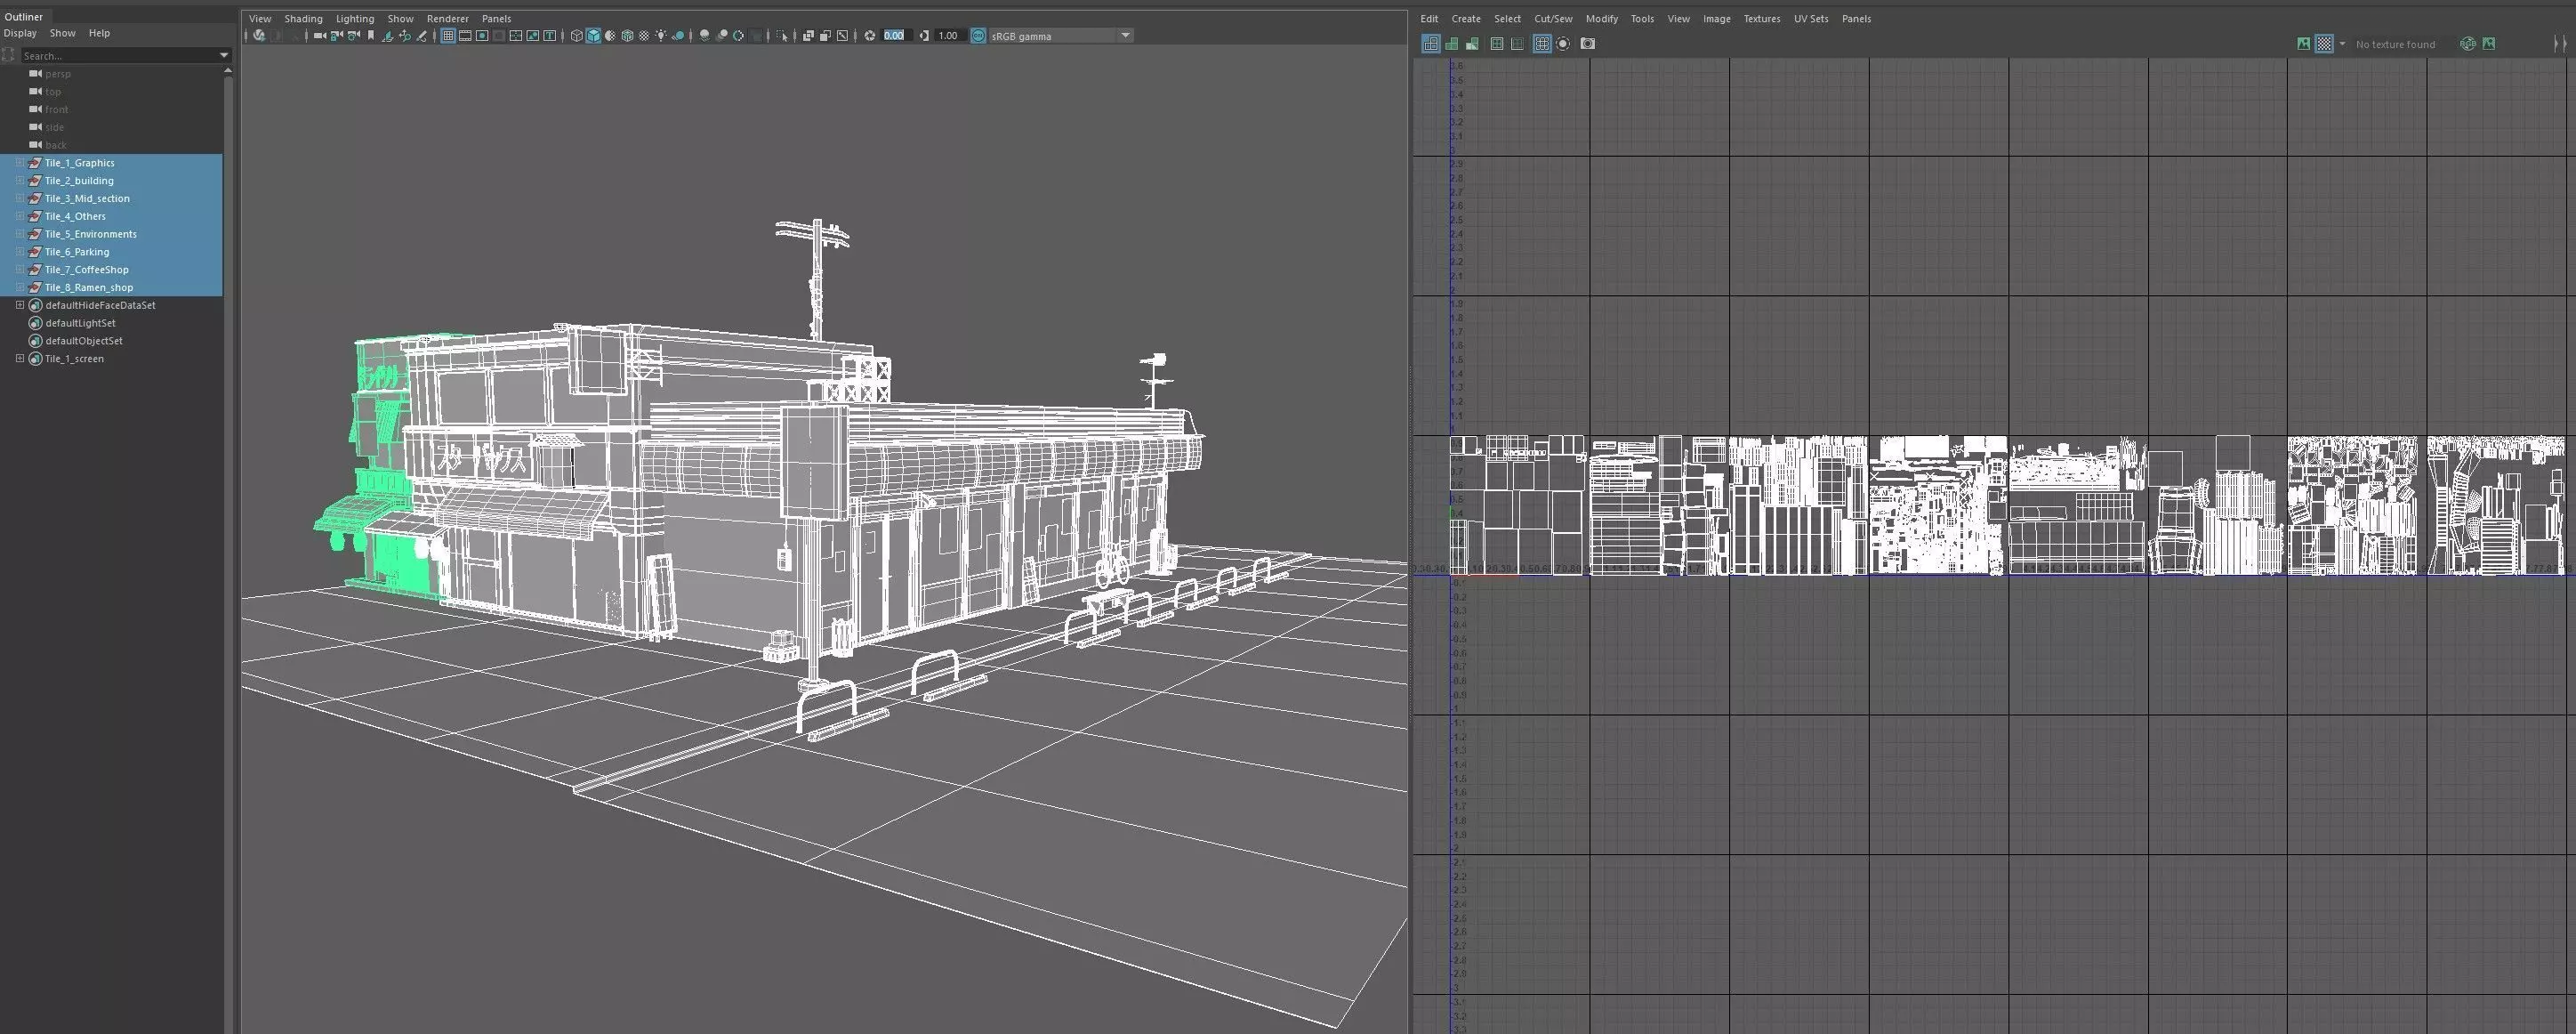The image size is (2576, 1034).
Task: Click the Multisample Anti-aliasing icon
Action: [x=739, y=35]
